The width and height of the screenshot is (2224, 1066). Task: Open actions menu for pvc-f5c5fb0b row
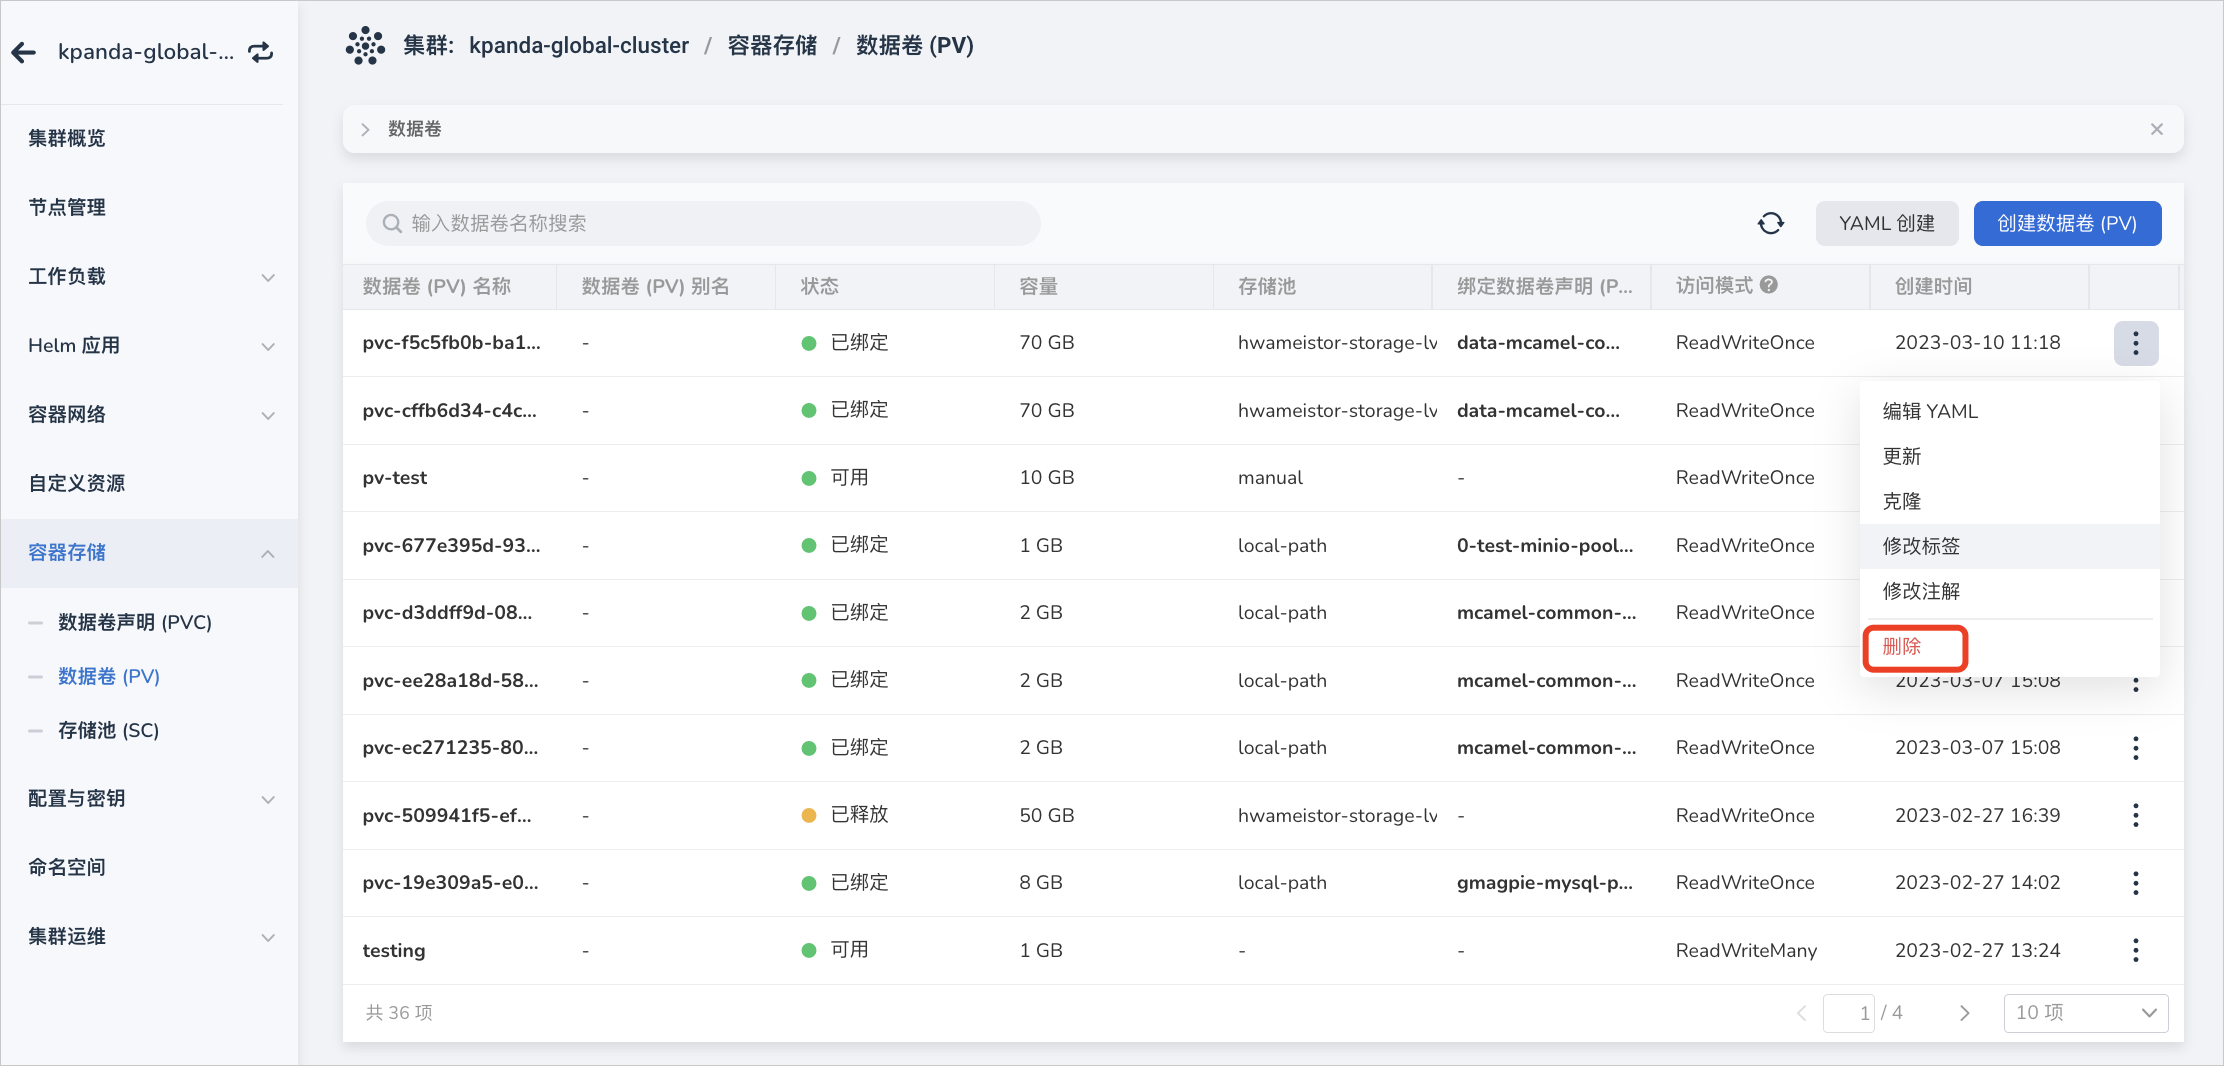pos(2136,343)
